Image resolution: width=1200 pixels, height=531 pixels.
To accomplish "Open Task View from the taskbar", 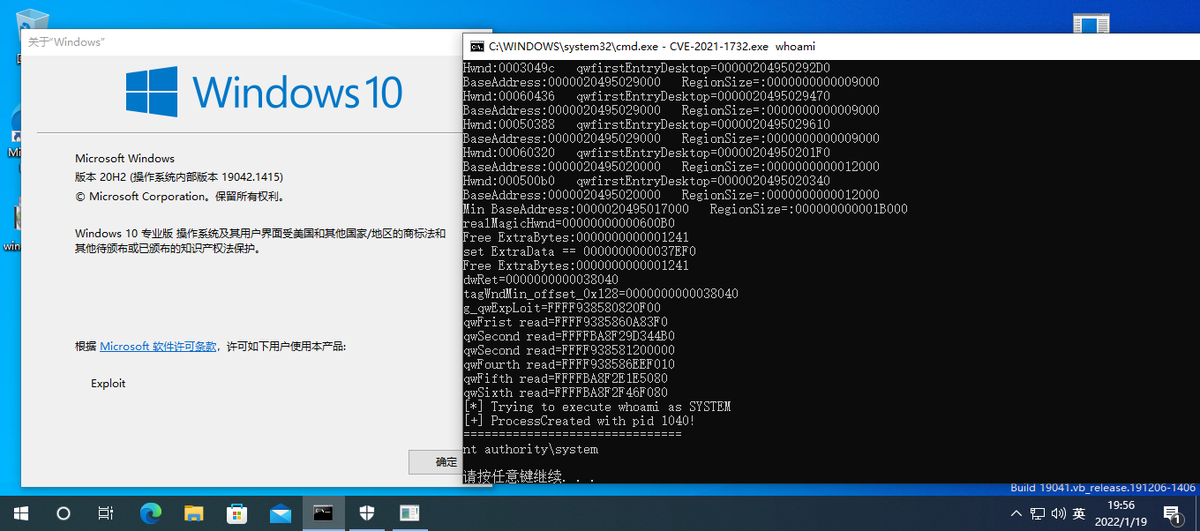I will point(106,513).
